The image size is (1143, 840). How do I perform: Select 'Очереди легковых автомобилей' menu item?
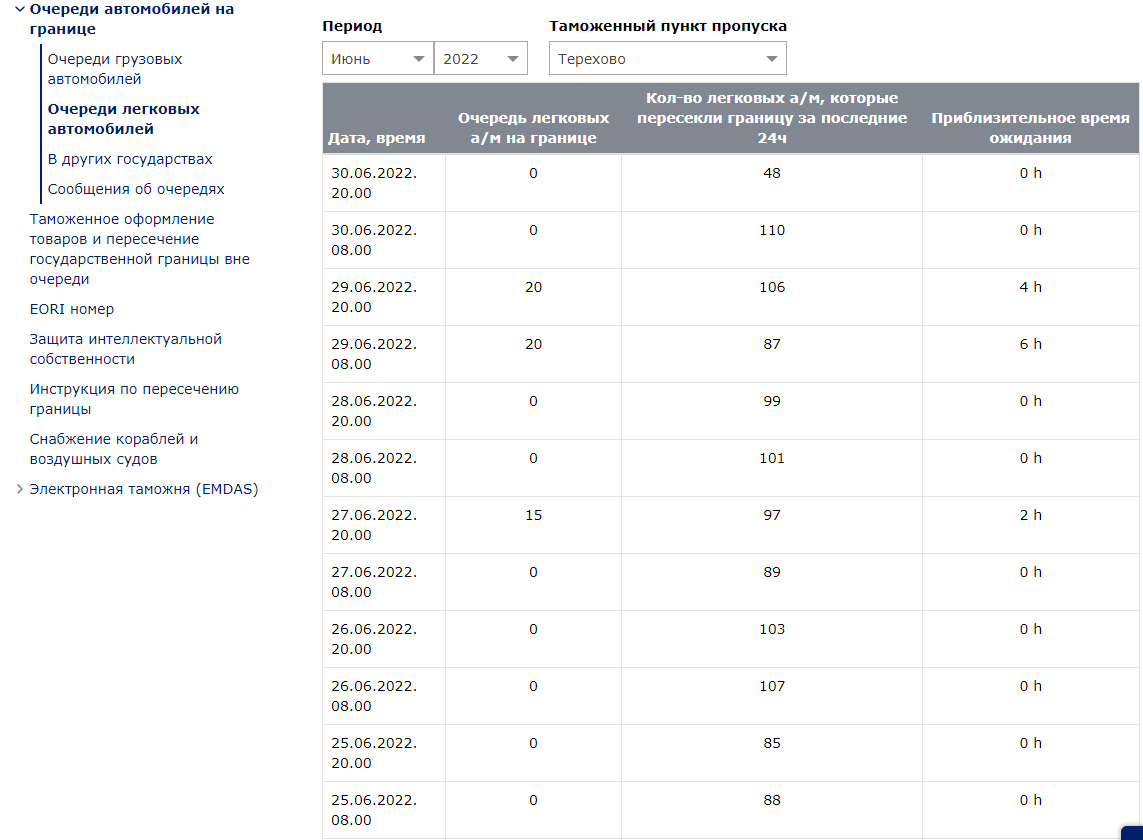click(x=123, y=119)
